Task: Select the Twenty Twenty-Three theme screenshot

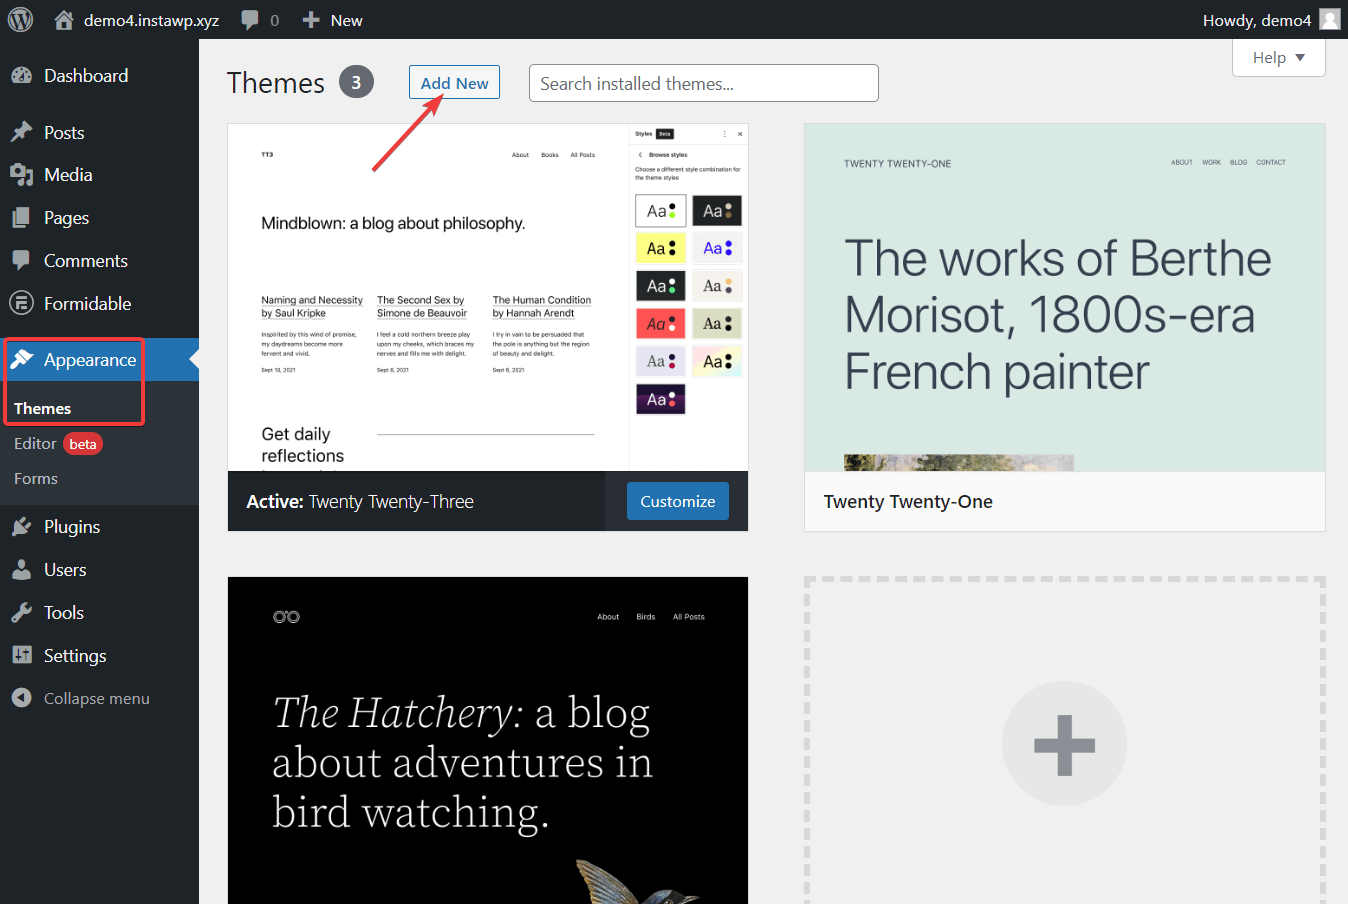Action: coord(488,297)
